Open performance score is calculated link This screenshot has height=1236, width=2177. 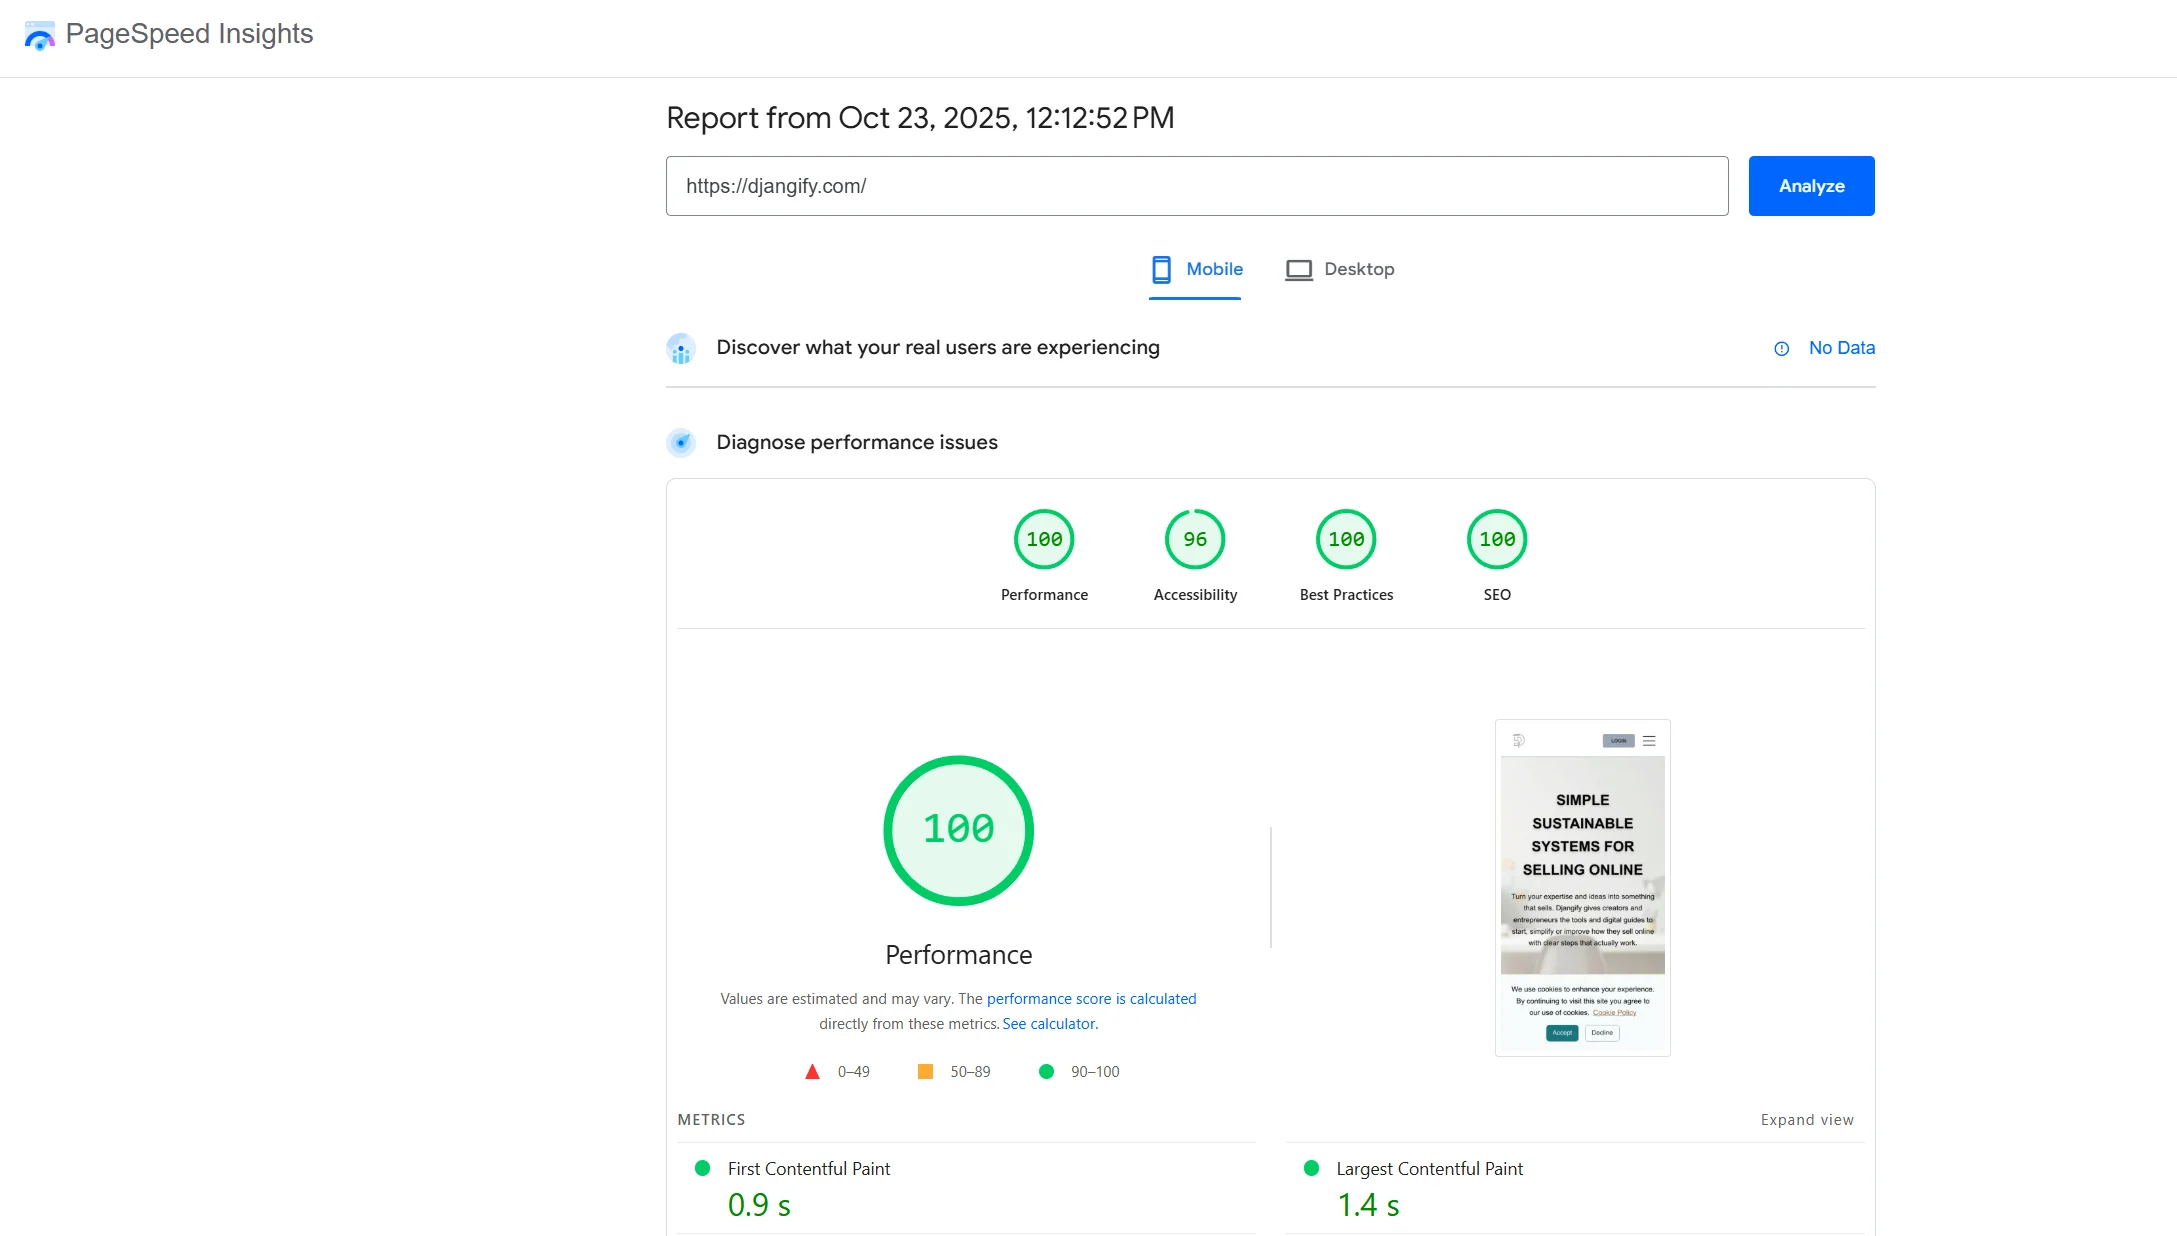pos(1091,999)
